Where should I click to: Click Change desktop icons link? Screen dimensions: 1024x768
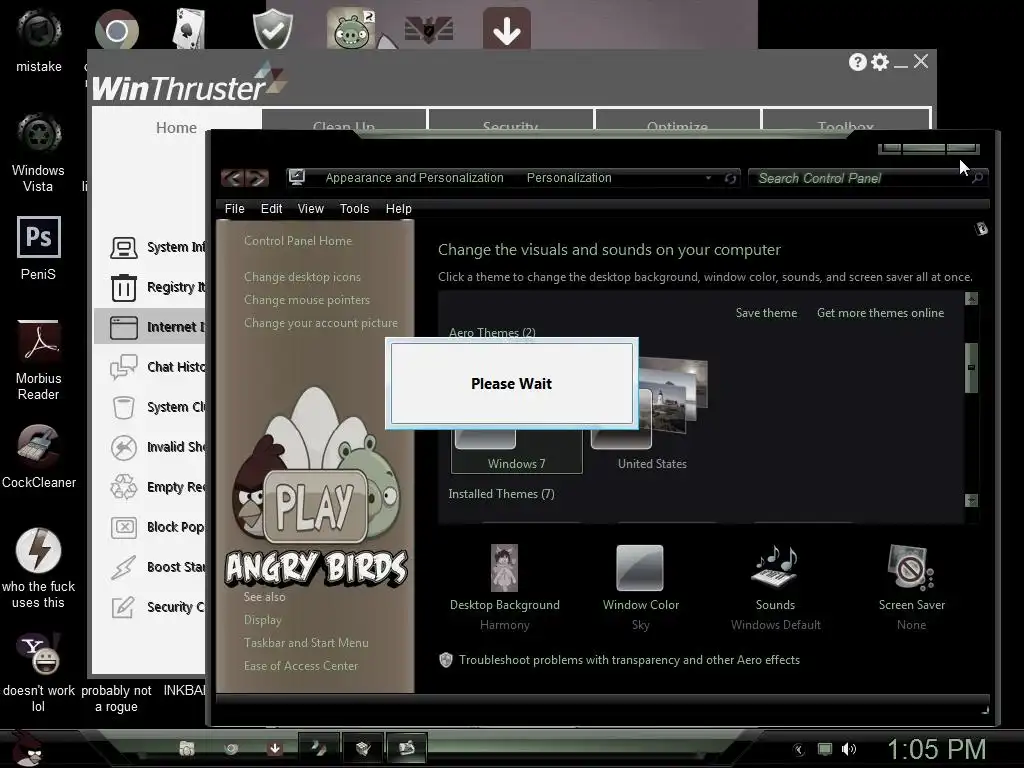point(302,277)
